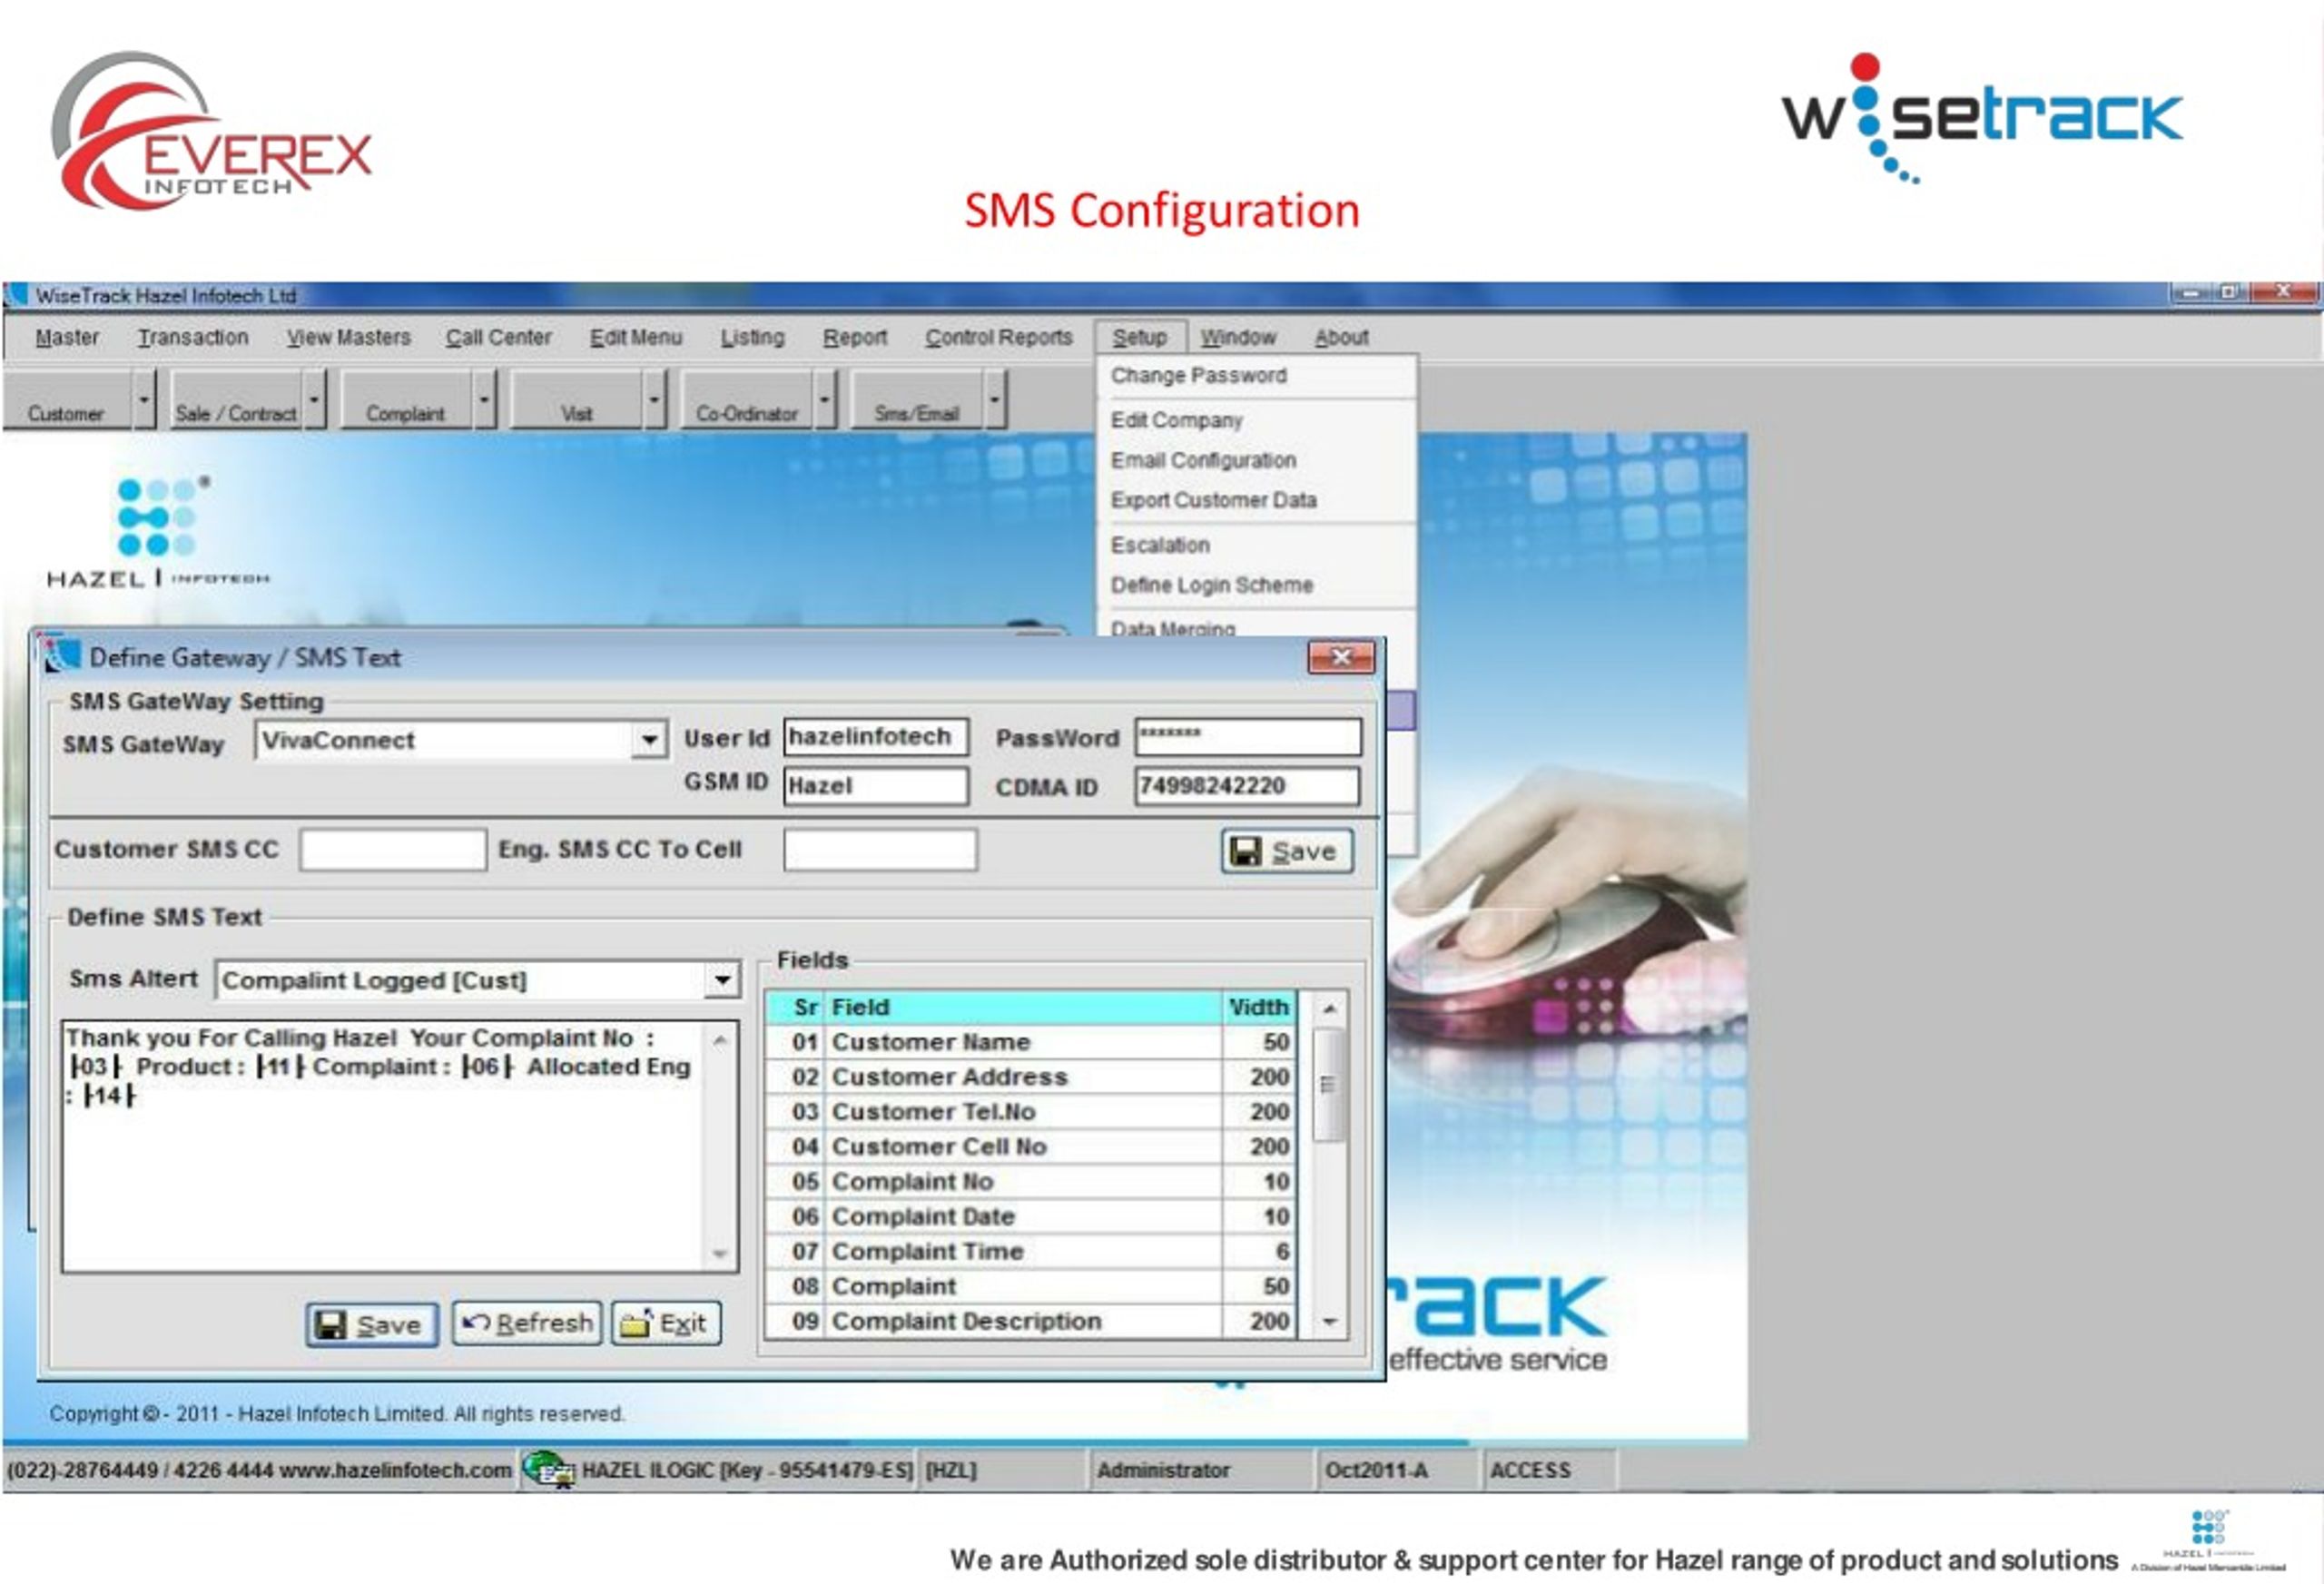Viewport: 2324px width, 1584px height.
Task: Select the Customer Cell No field row
Action: [x=1030, y=1147]
